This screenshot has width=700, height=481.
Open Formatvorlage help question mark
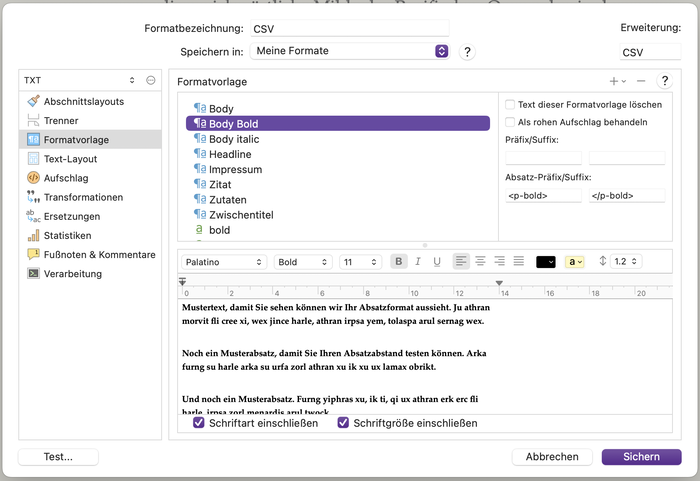[x=665, y=81]
